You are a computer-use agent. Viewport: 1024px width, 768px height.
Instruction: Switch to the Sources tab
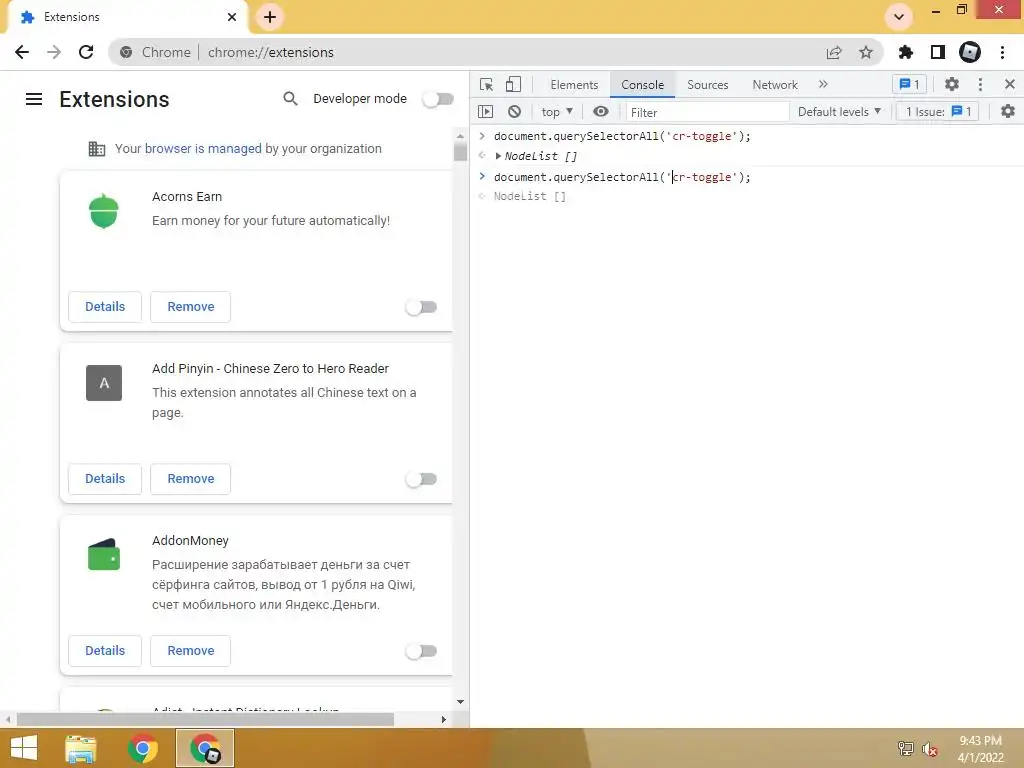pyautogui.click(x=707, y=85)
